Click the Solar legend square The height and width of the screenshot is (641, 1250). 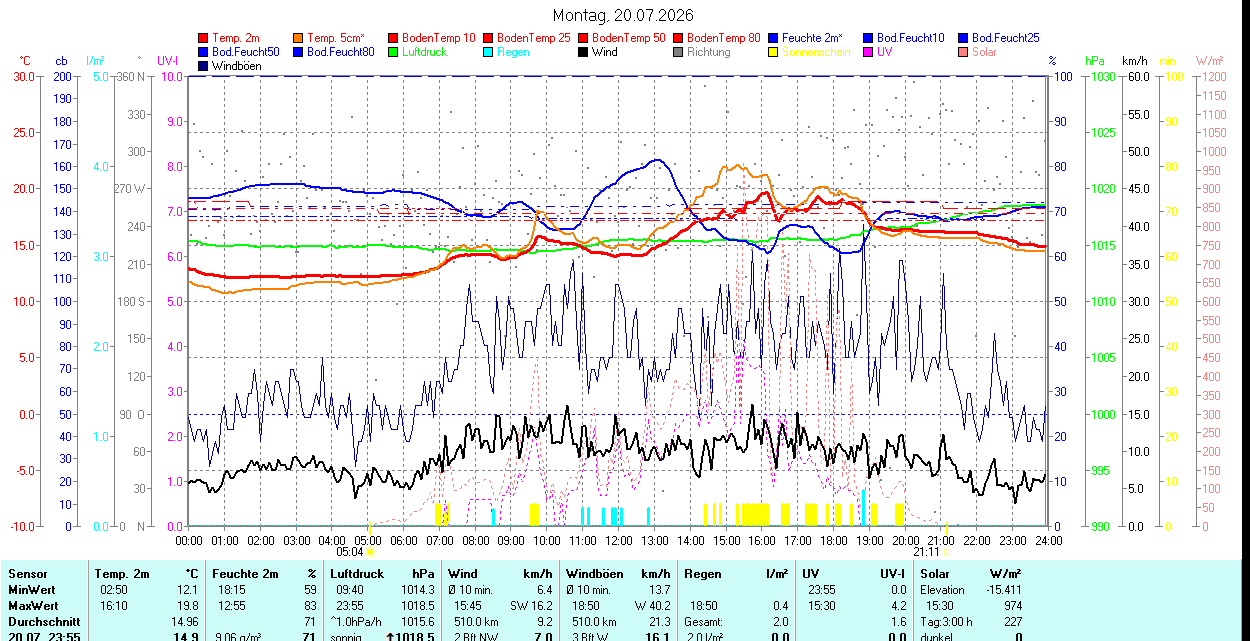pos(963,52)
